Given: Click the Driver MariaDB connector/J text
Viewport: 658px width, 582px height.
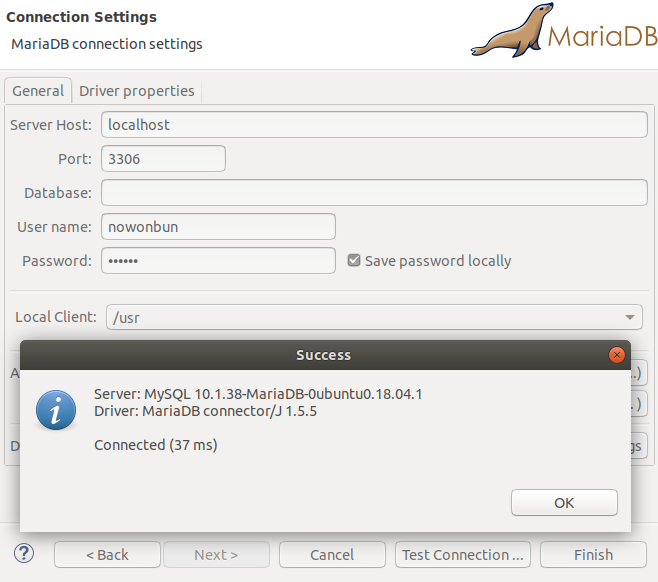Looking at the screenshot, I should click(x=205, y=411).
